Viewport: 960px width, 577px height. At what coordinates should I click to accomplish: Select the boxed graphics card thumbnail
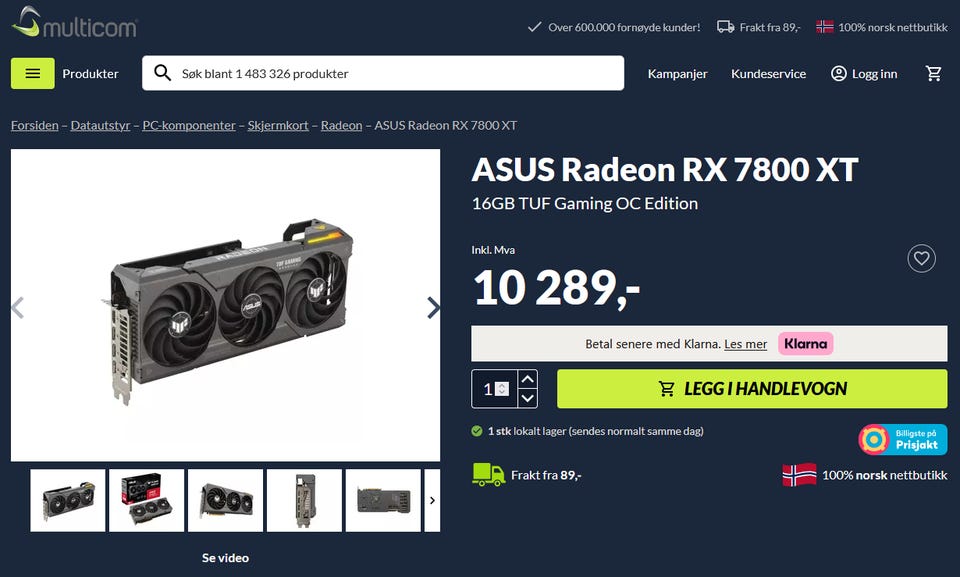146,500
